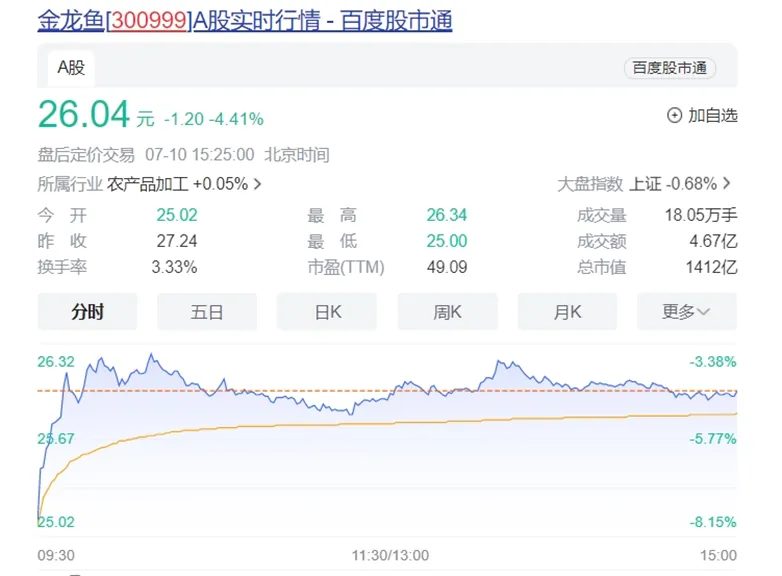Click 换手率 value 3.33%
Viewport: 782px width, 576px height.
tap(175, 267)
